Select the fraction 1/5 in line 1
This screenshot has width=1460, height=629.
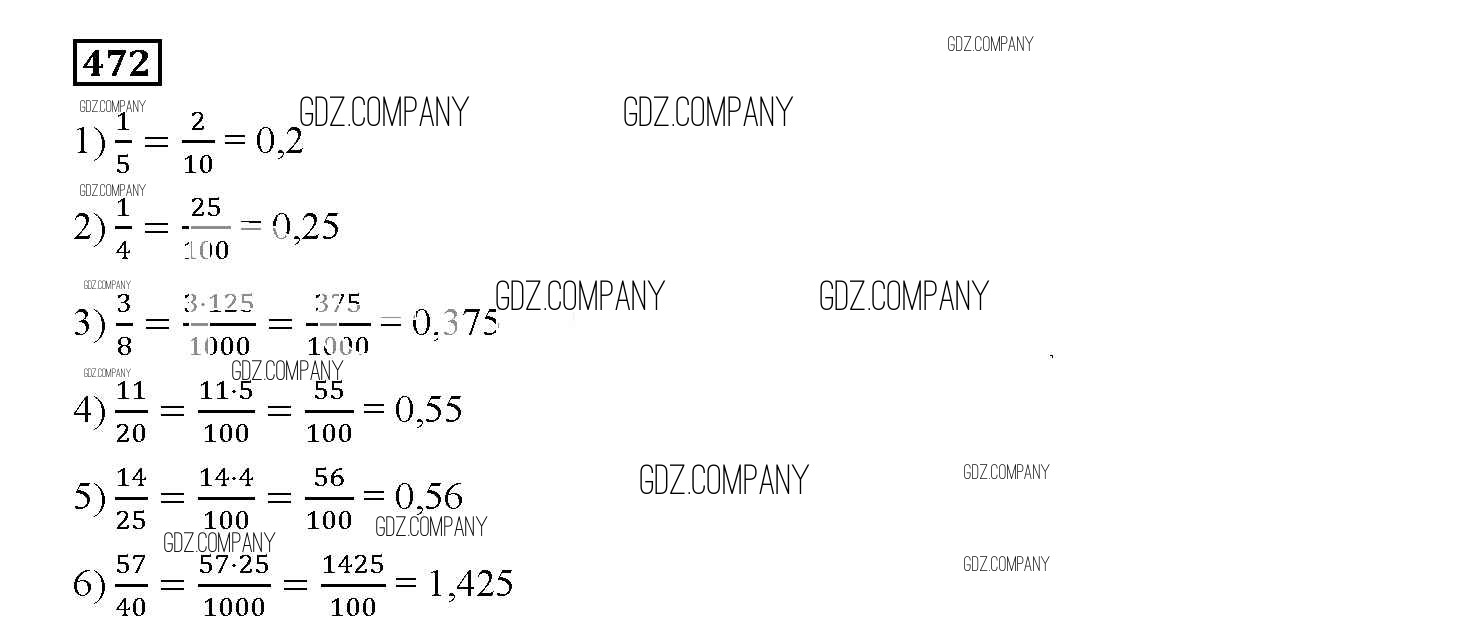point(123,143)
